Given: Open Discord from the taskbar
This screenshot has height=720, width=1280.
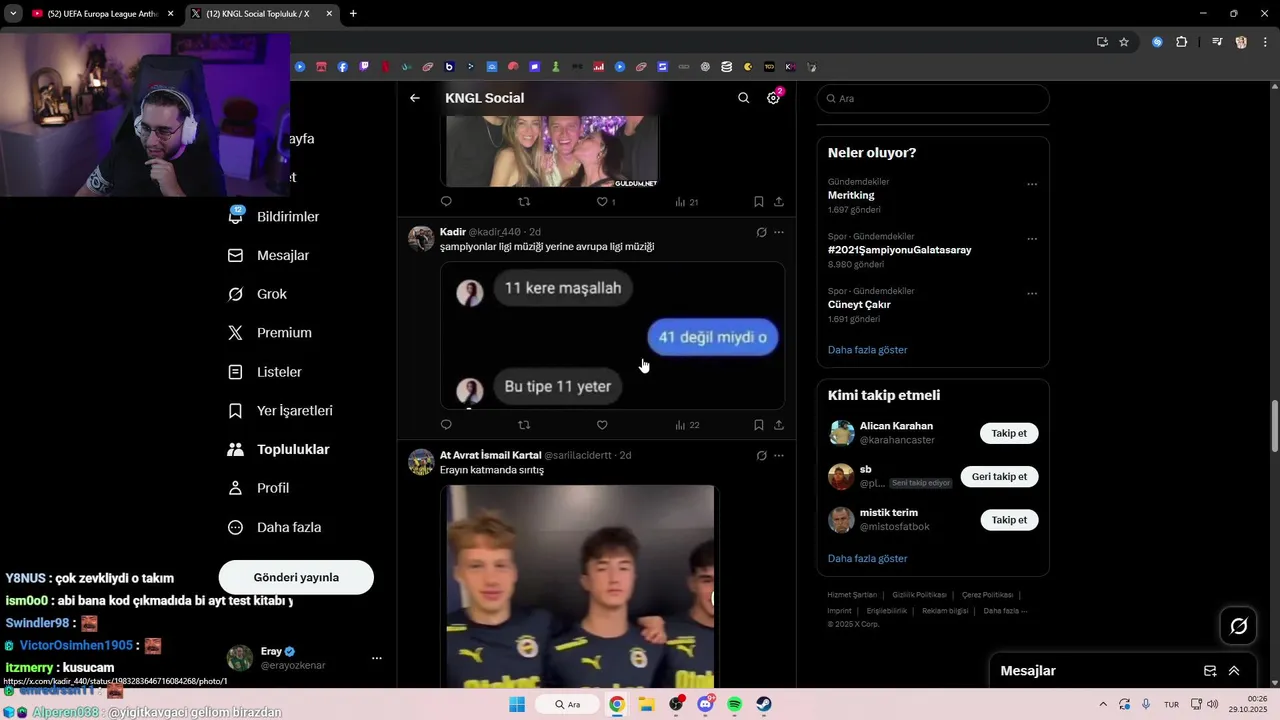Looking at the screenshot, I should pos(706,704).
